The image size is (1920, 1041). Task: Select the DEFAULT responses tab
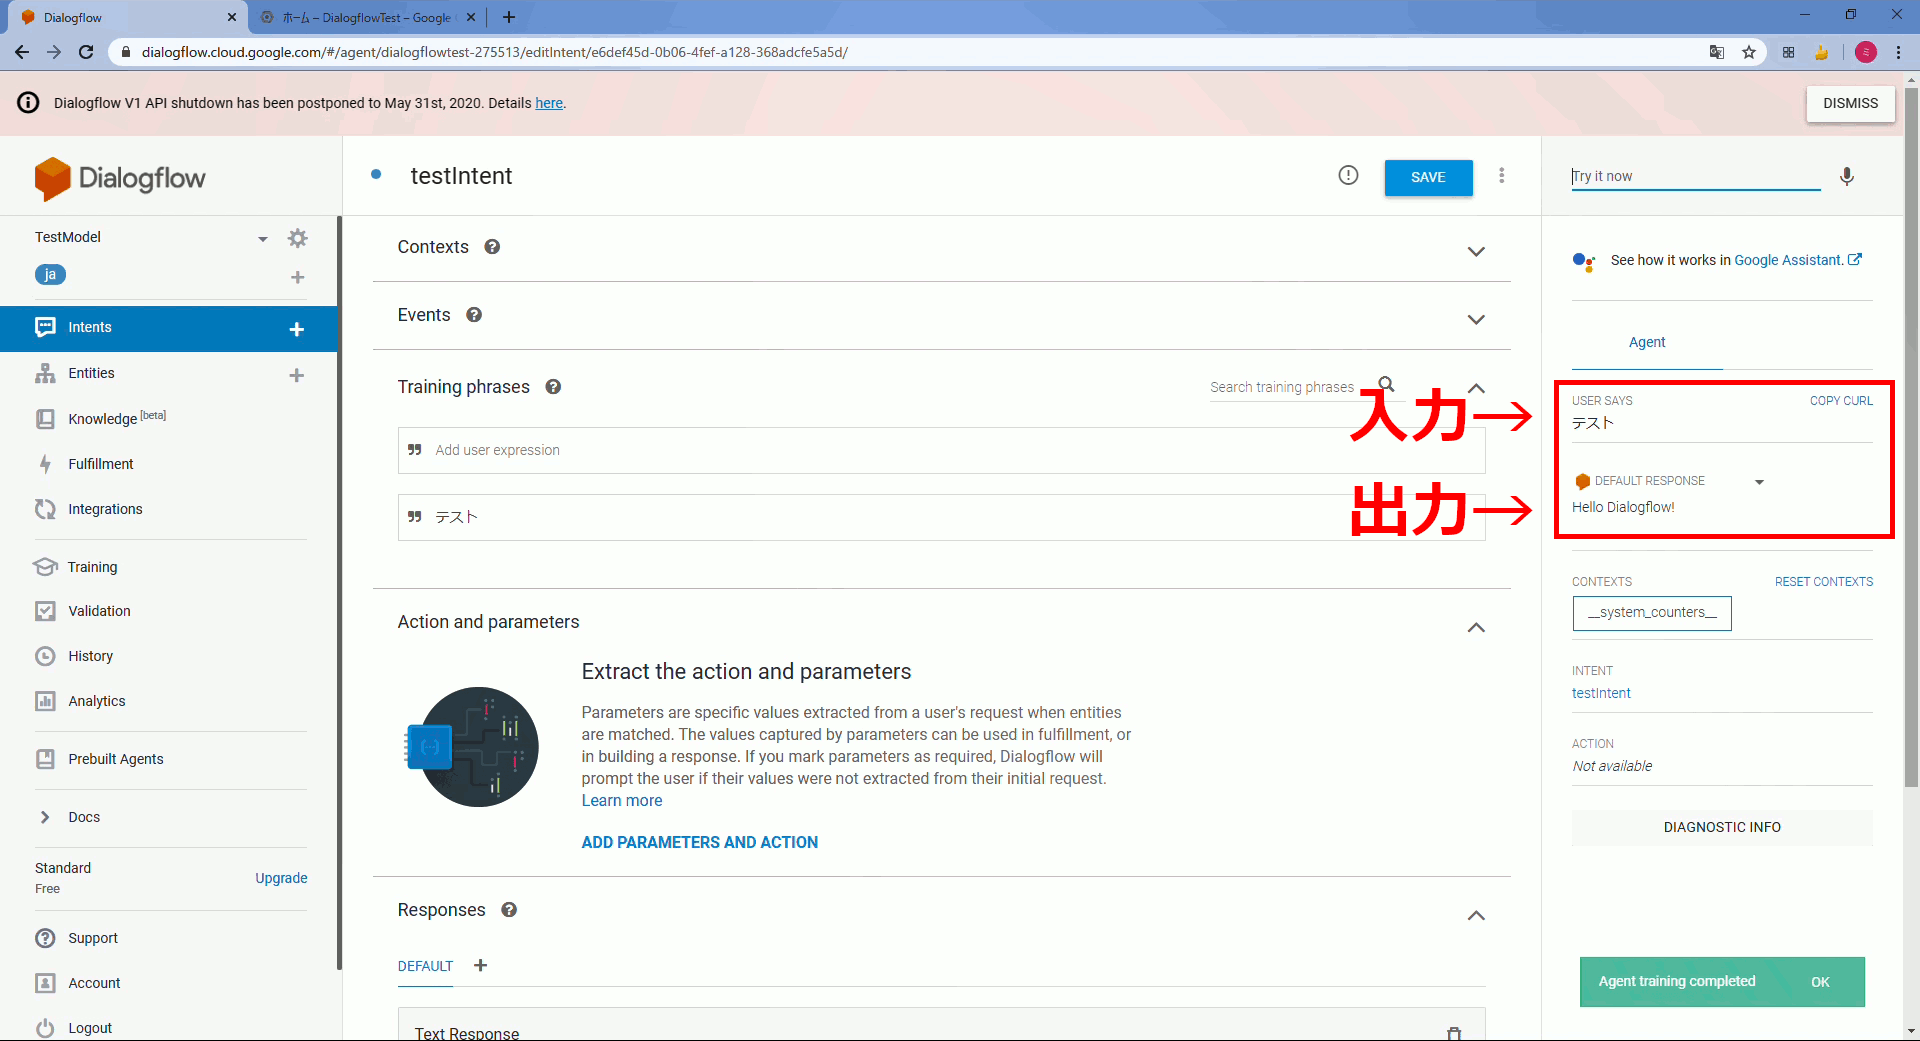click(x=424, y=966)
